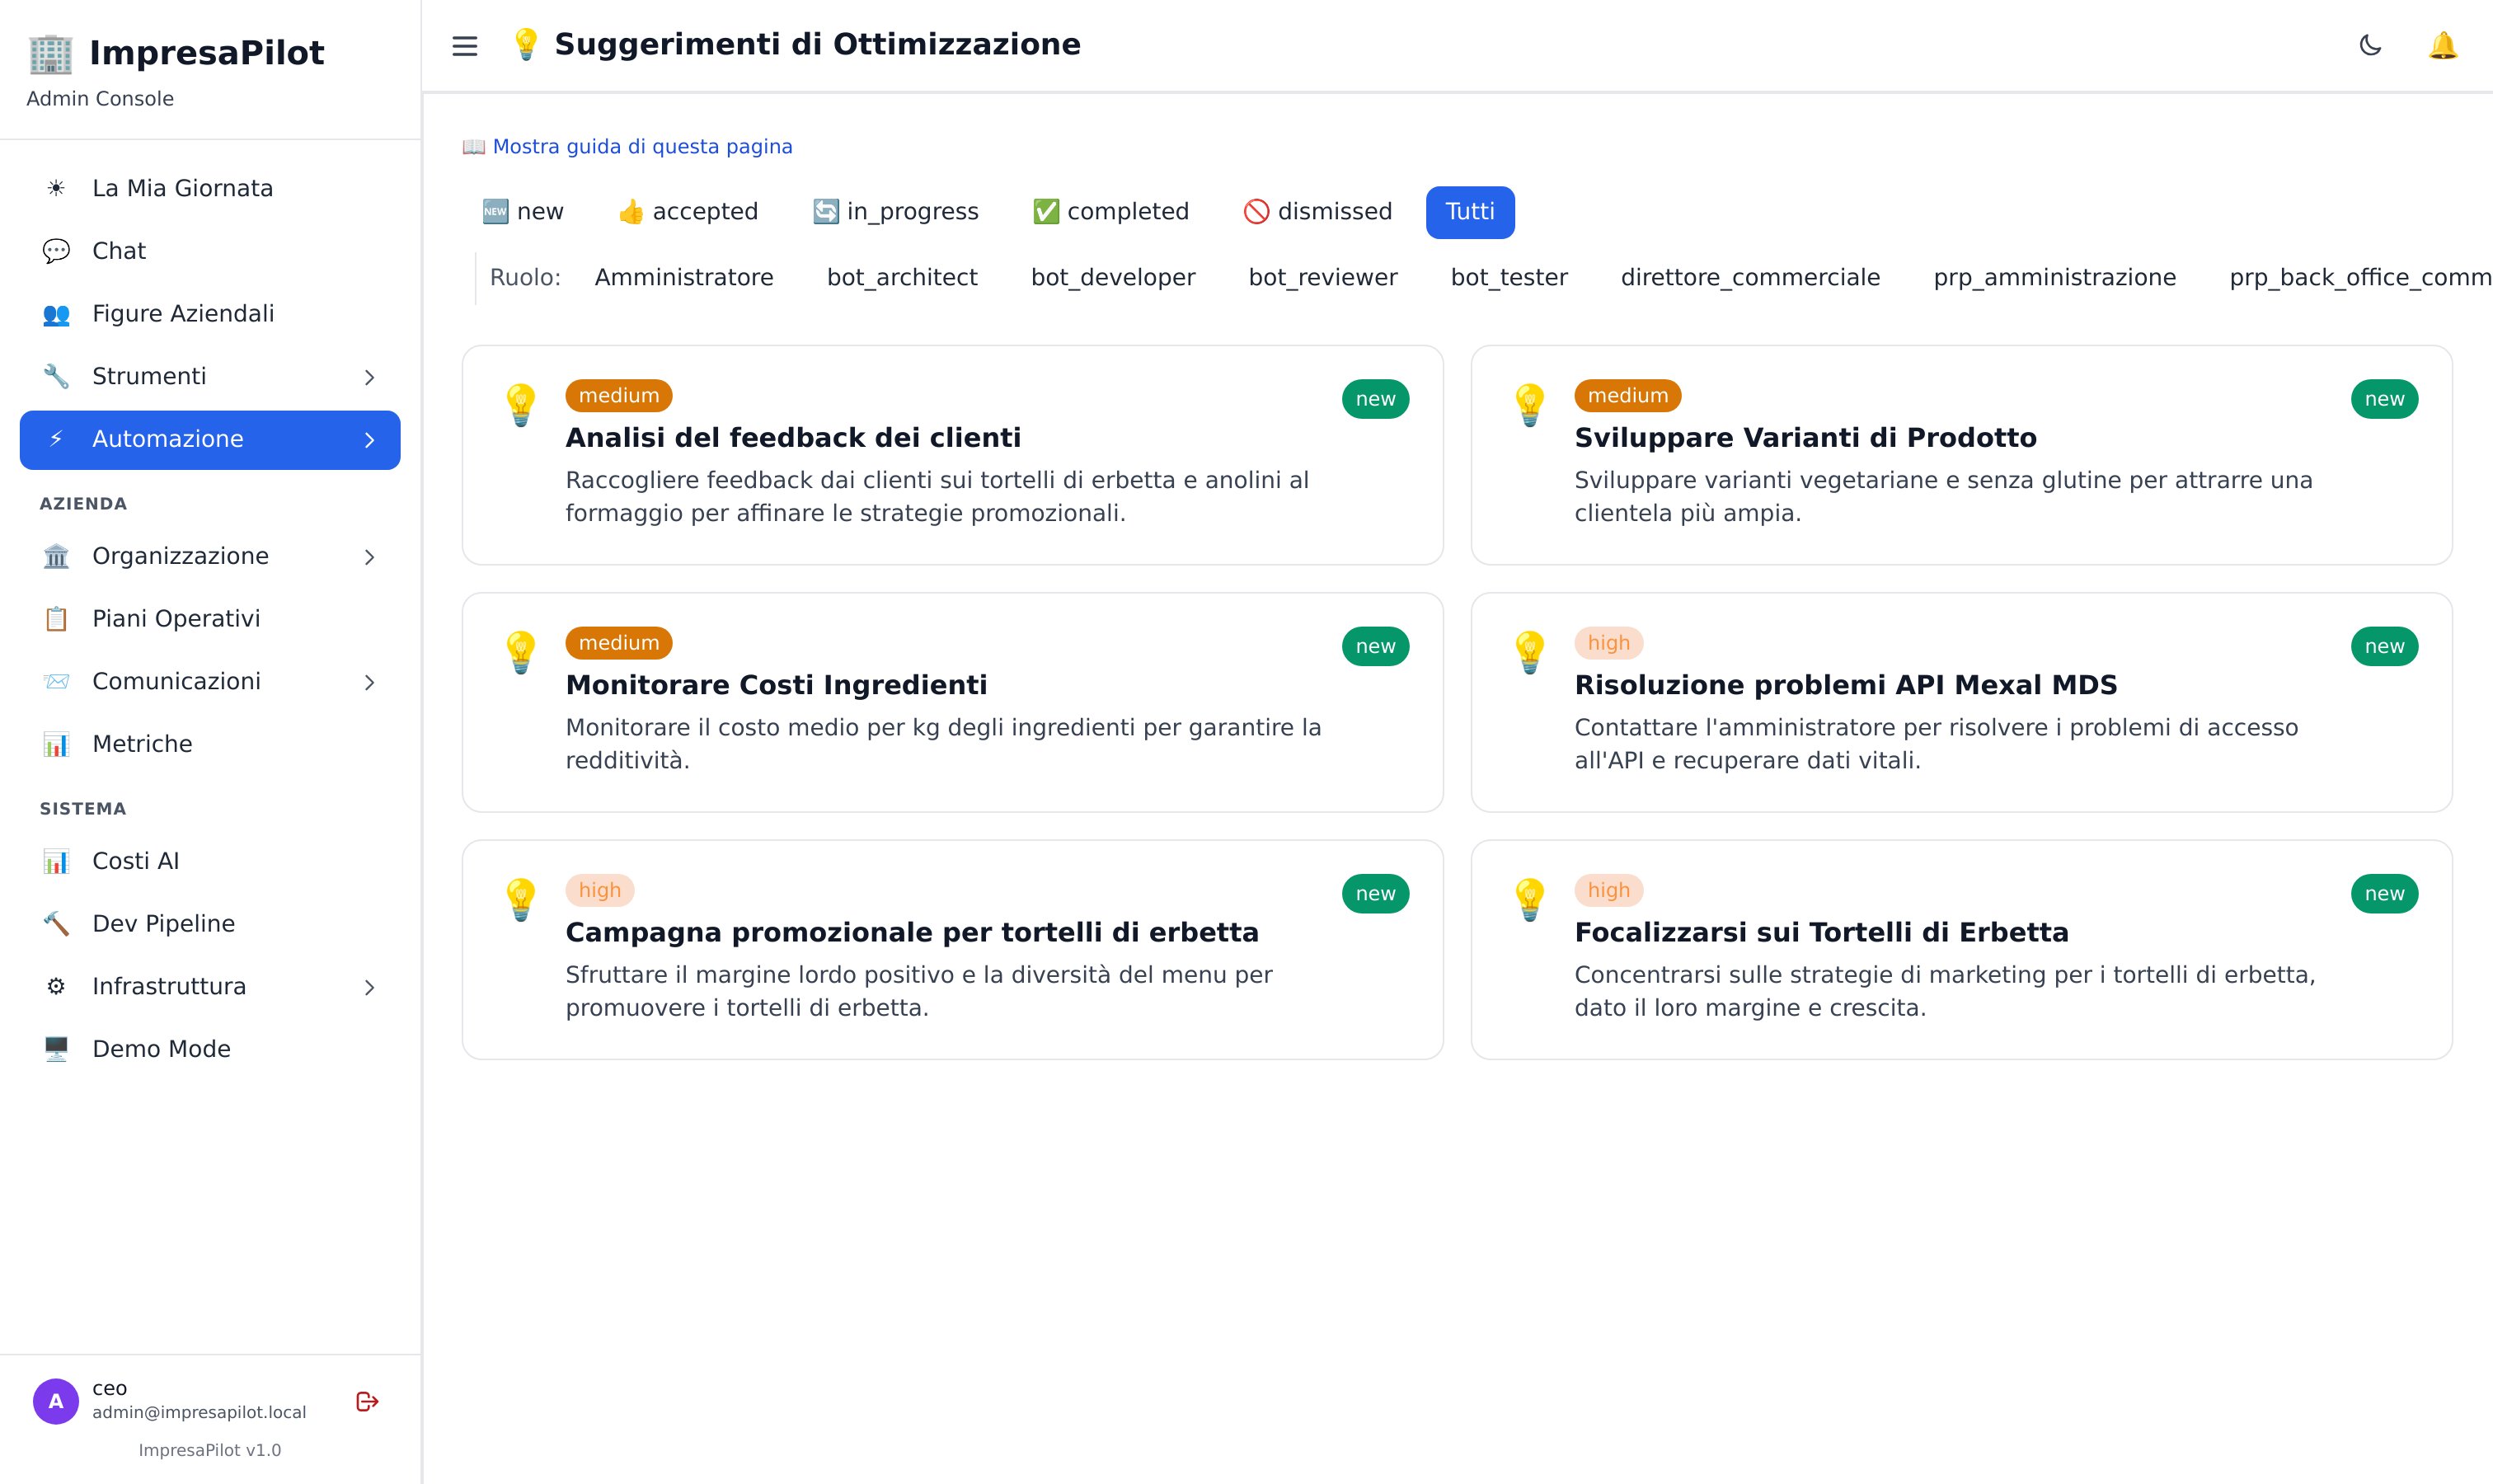The image size is (2493, 1484).
Task: Click the purple user avatar A
Action: (56, 1401)
